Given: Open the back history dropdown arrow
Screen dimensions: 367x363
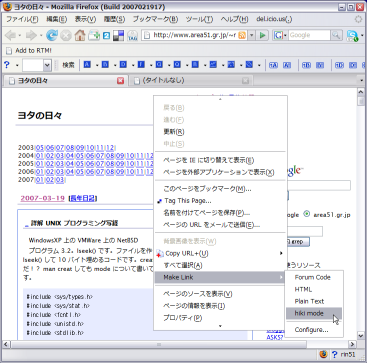Looking at the screenshot, I should click(20, 35).
